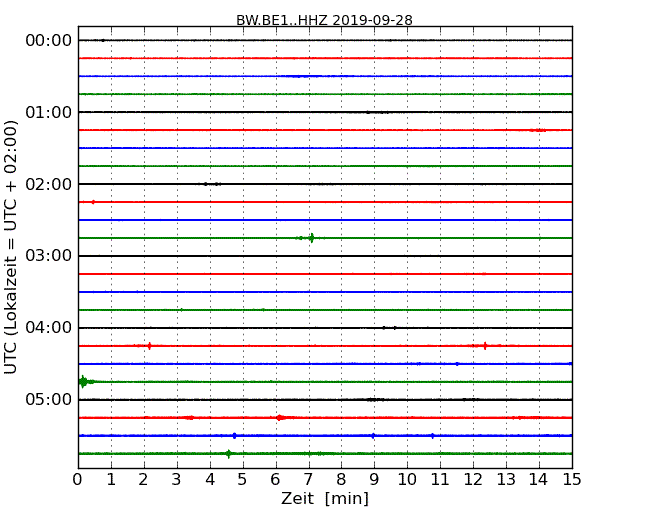The width and height of the screenshot is (650, 520).
Task: Click x-axis tick label 2
Action: pyautogui.click(x=143, y=479)
